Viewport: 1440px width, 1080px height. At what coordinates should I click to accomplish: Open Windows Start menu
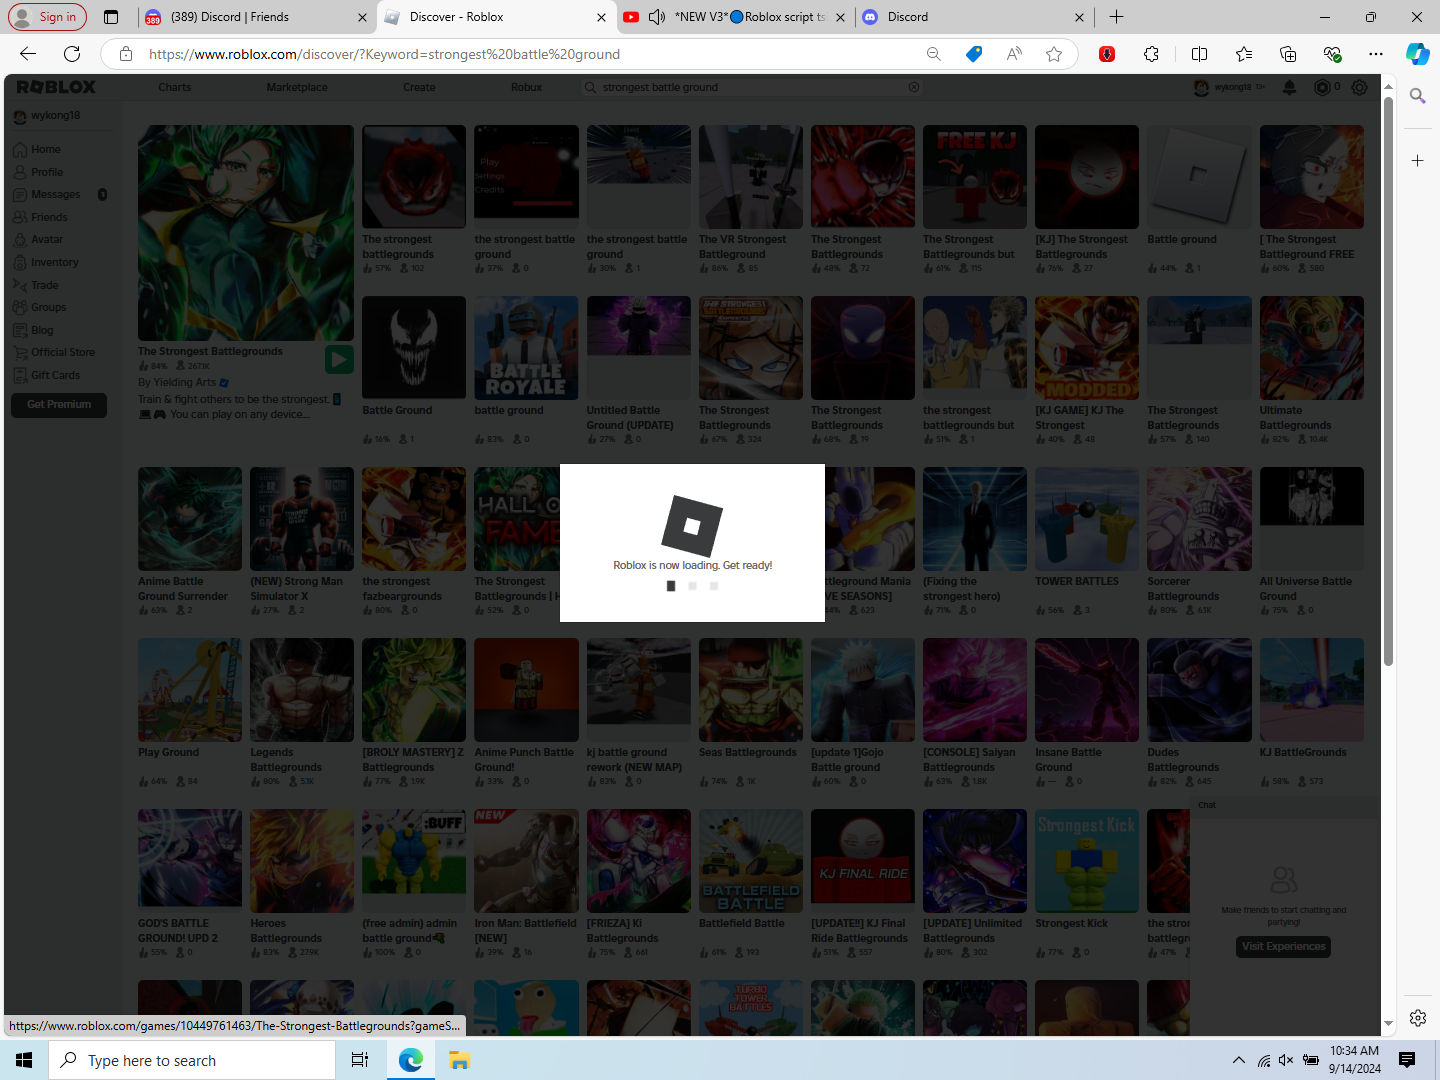[24, 1060]
